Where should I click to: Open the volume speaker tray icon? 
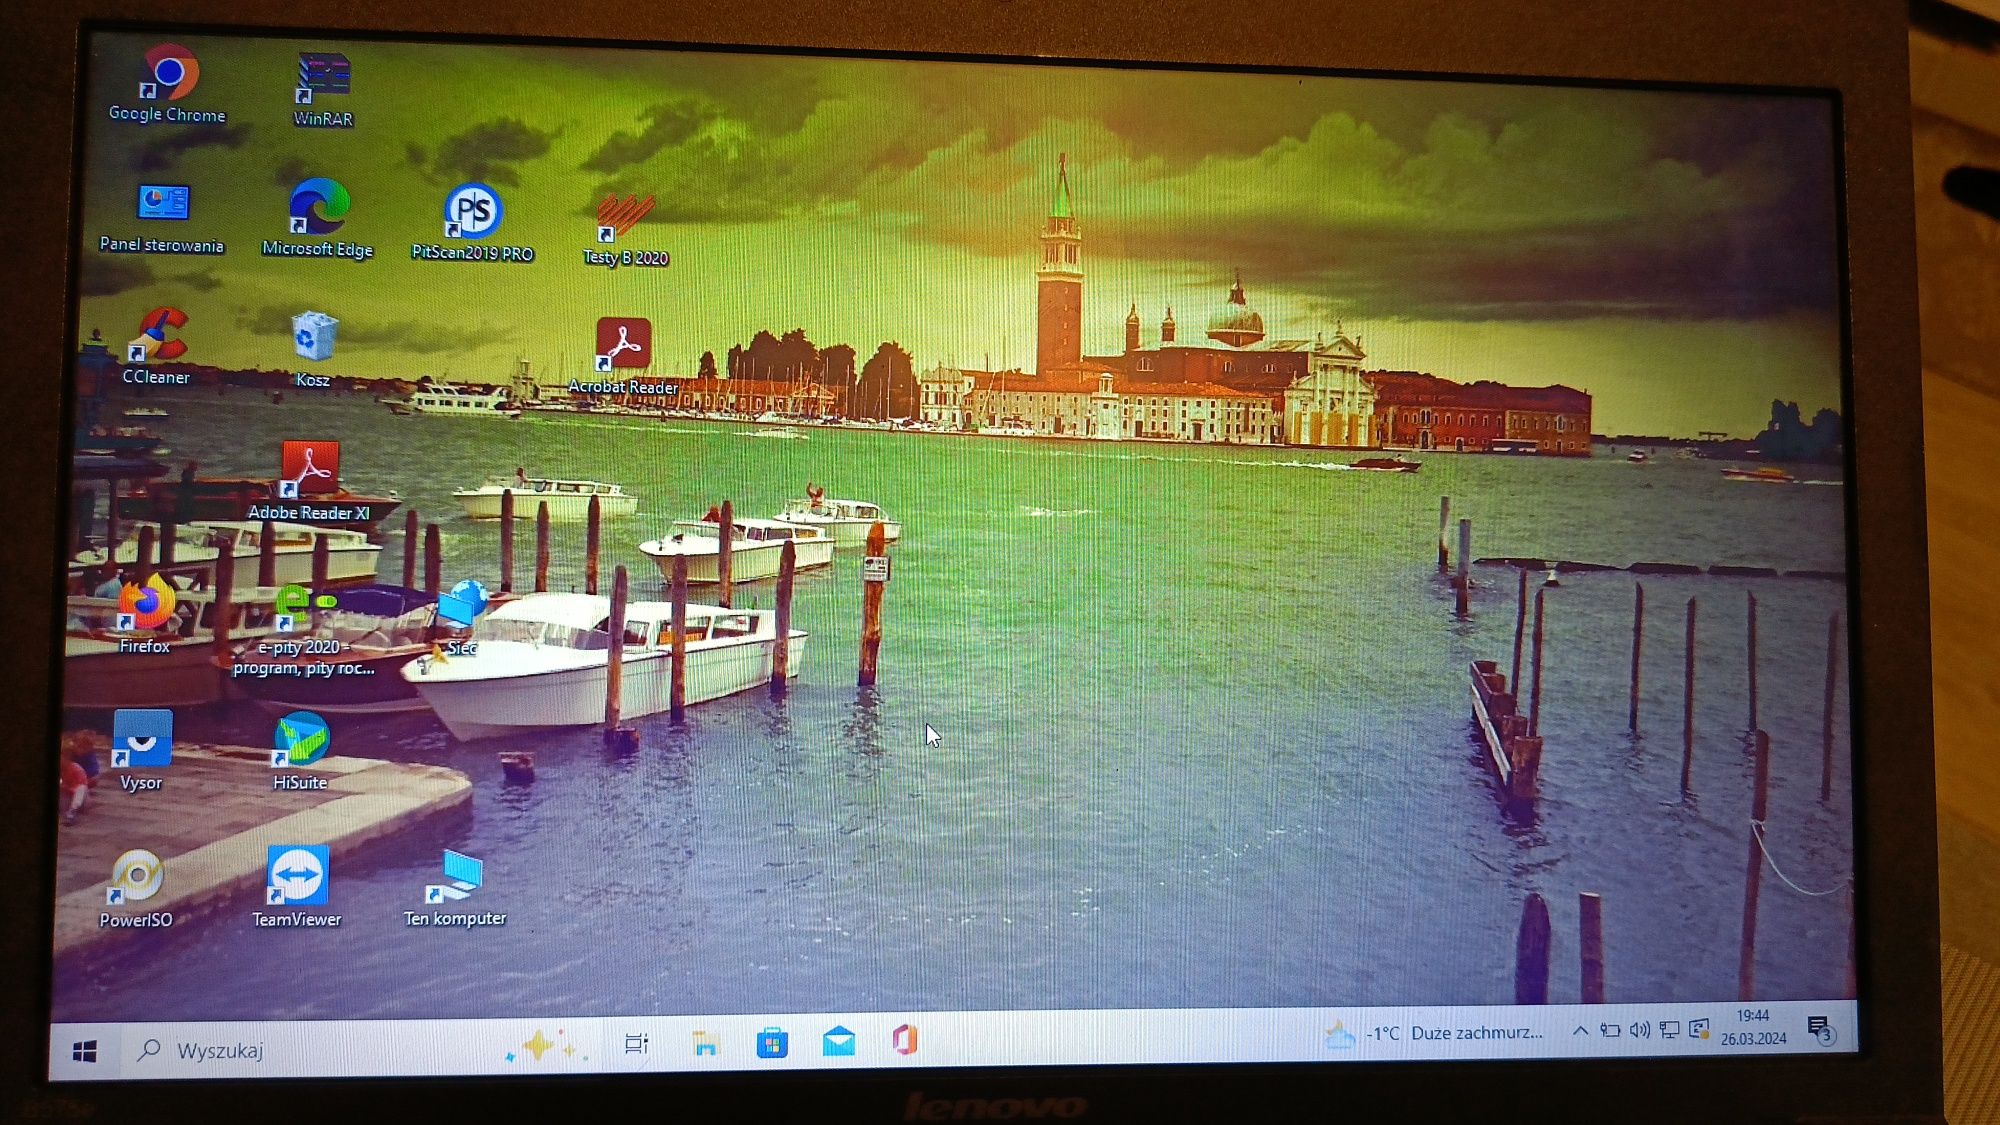pyautogui.click(x=1639, y=1030)
